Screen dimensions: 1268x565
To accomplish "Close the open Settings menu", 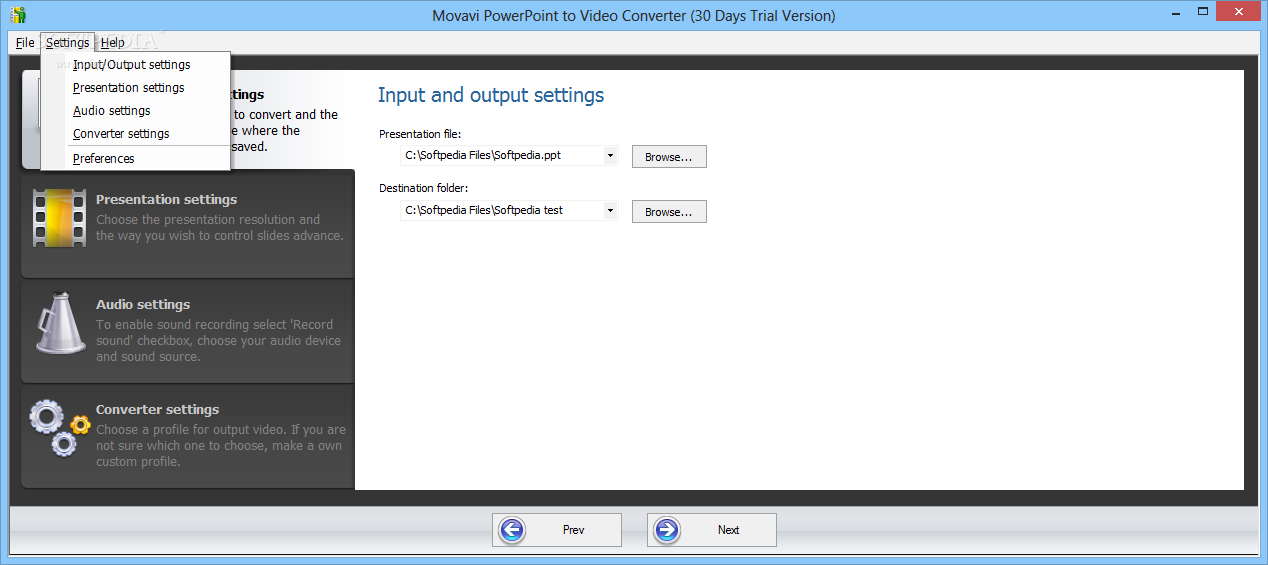I will pyautogui.click(x=68, y=43).
